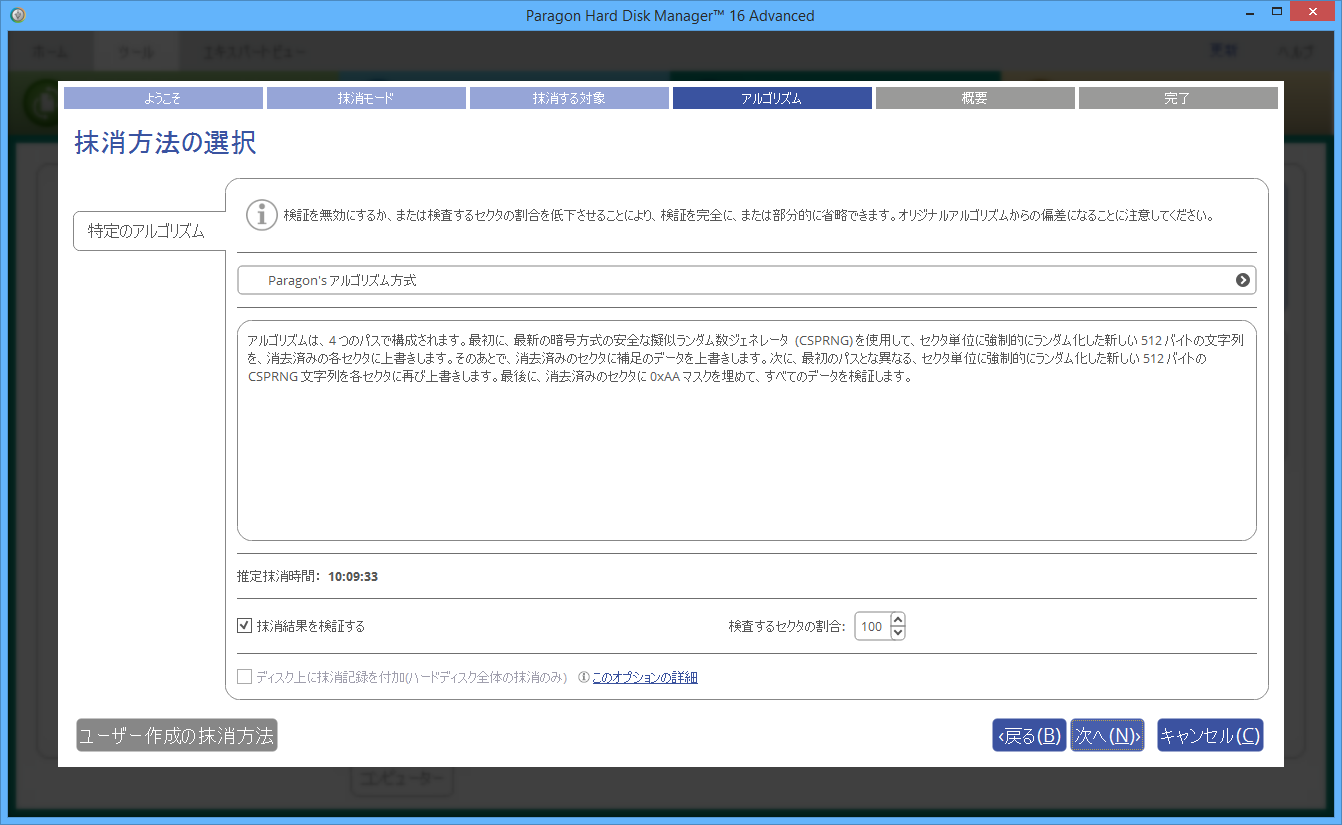Click the small info icon before the details link

pyautogui.click(x=584, y=677)
